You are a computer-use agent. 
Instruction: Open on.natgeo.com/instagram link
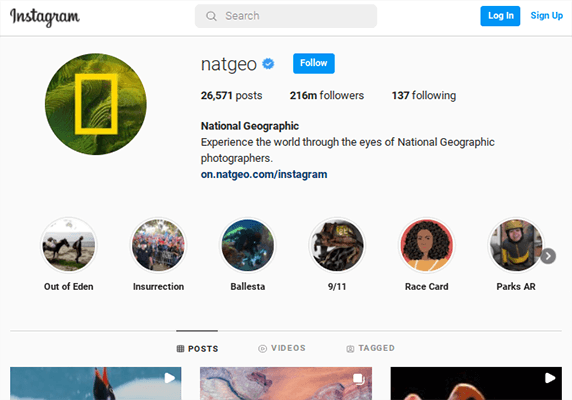coord(264,174)
